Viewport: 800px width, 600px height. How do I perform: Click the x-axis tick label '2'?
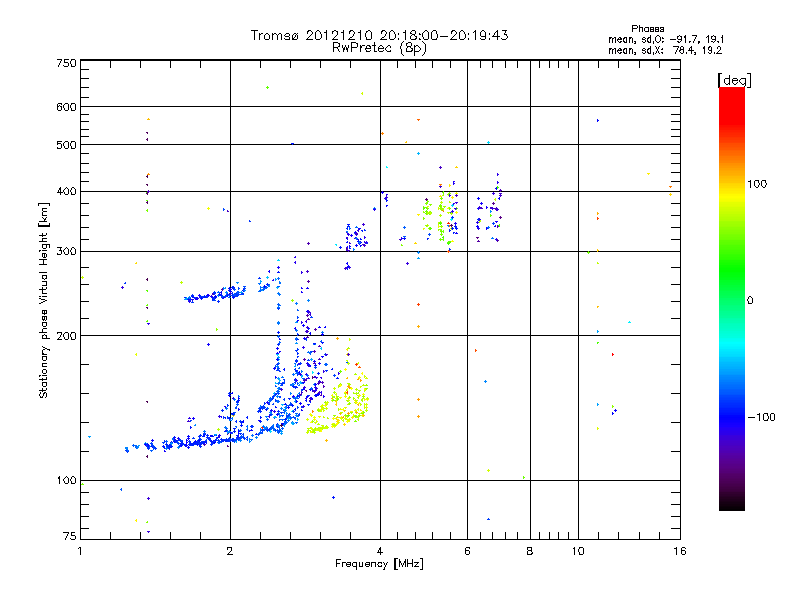tap(230, 551)
